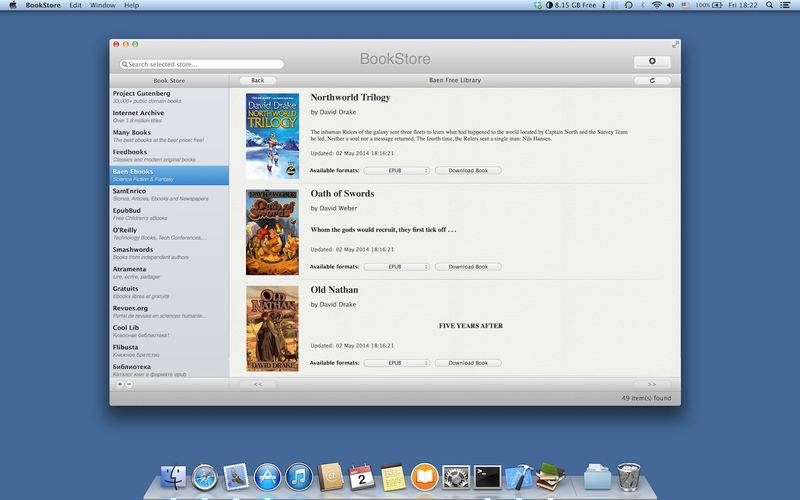The width and height of the screenshot is (800, 500).
Task: Click the search magnifier icon in search field
Action: click(124, 64)
